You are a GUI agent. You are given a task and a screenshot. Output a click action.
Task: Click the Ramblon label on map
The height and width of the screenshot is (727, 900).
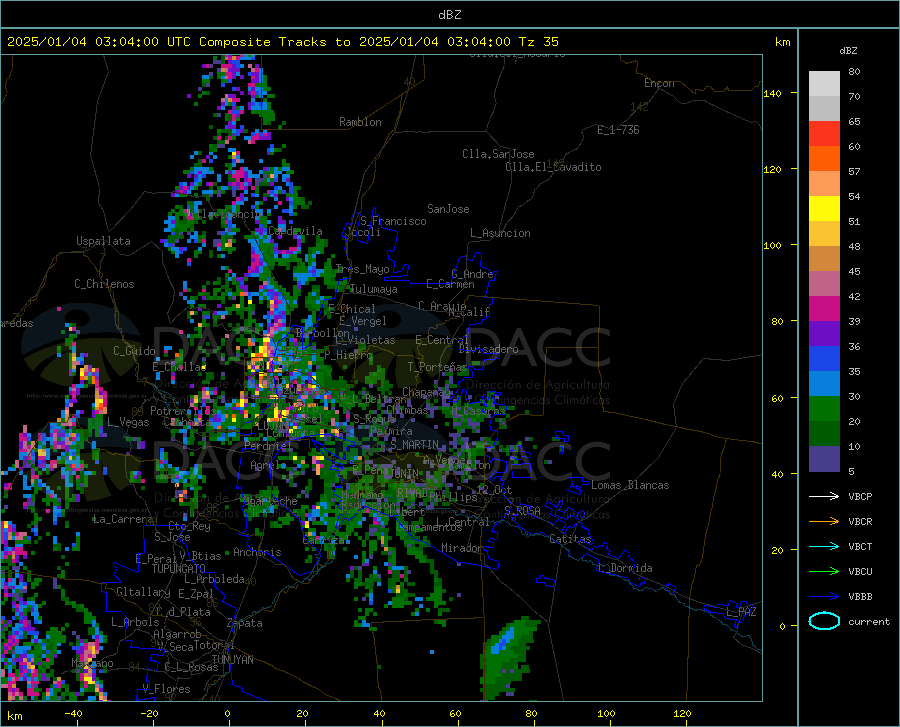tap(360, 122)
